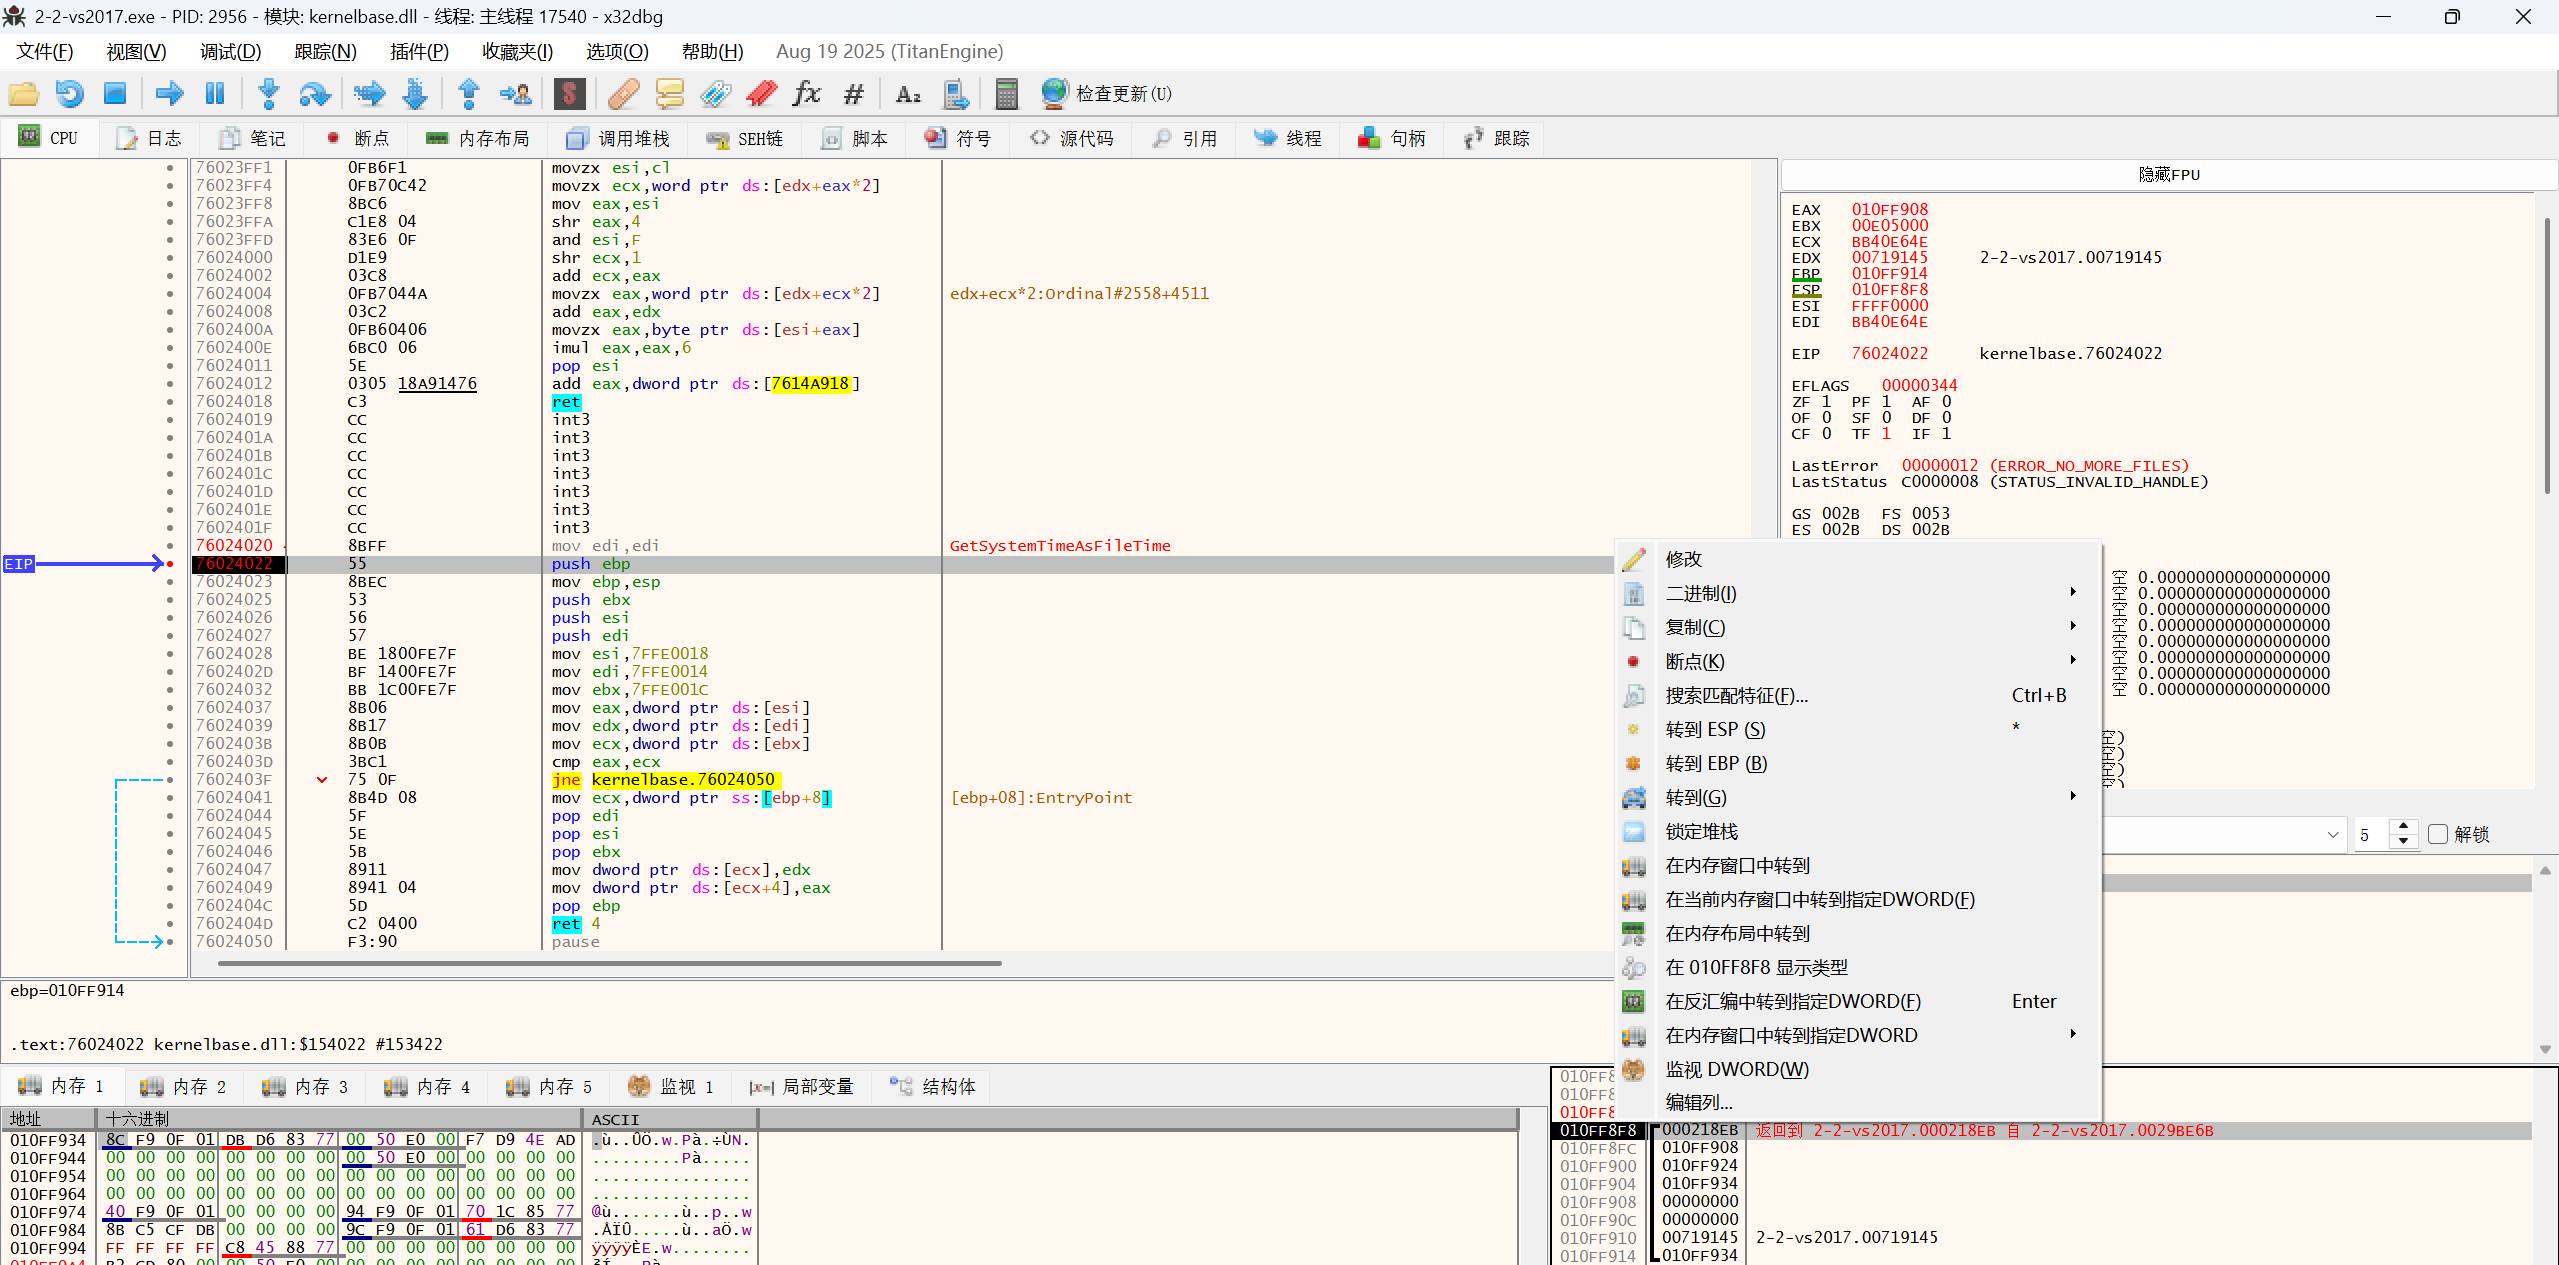Image resolution: width=2559 pixels, height=1265 pixels.
Task: Enable the 解锁 checkbox
Action: 2437,834
